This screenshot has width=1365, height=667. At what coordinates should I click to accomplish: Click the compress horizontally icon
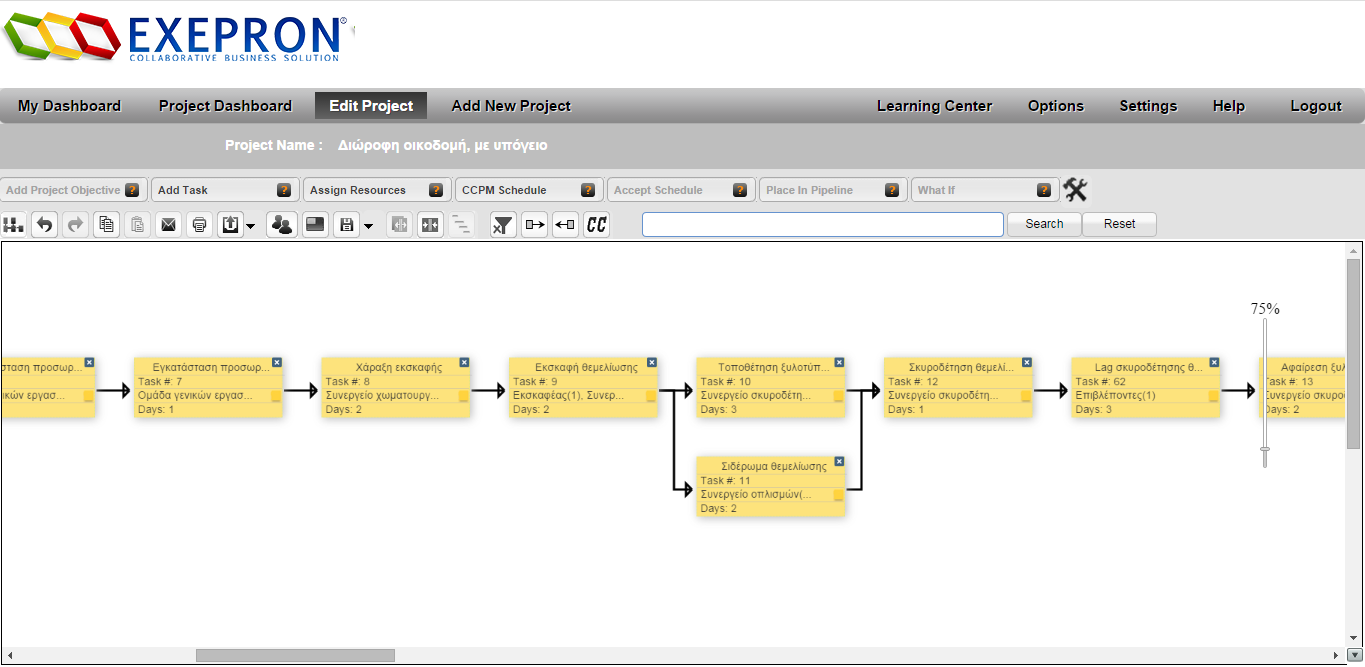430,225
